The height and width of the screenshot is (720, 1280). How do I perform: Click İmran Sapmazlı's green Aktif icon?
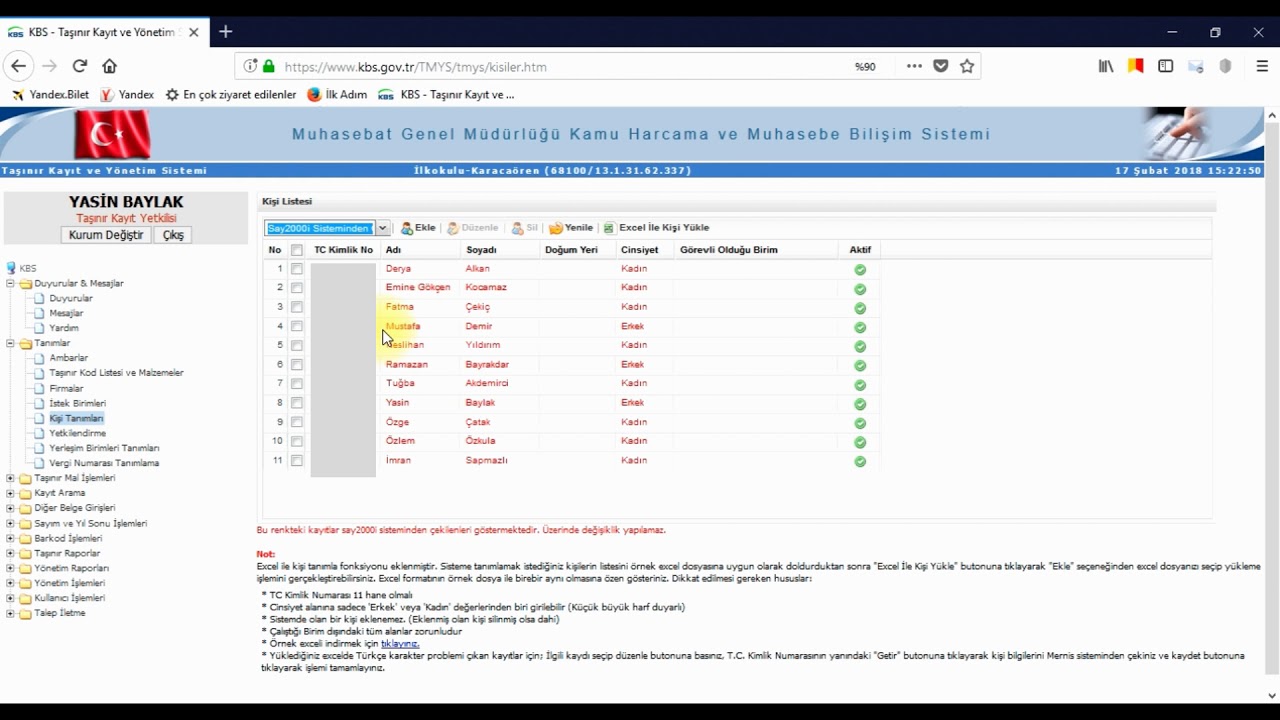click(x=860, y=462)
